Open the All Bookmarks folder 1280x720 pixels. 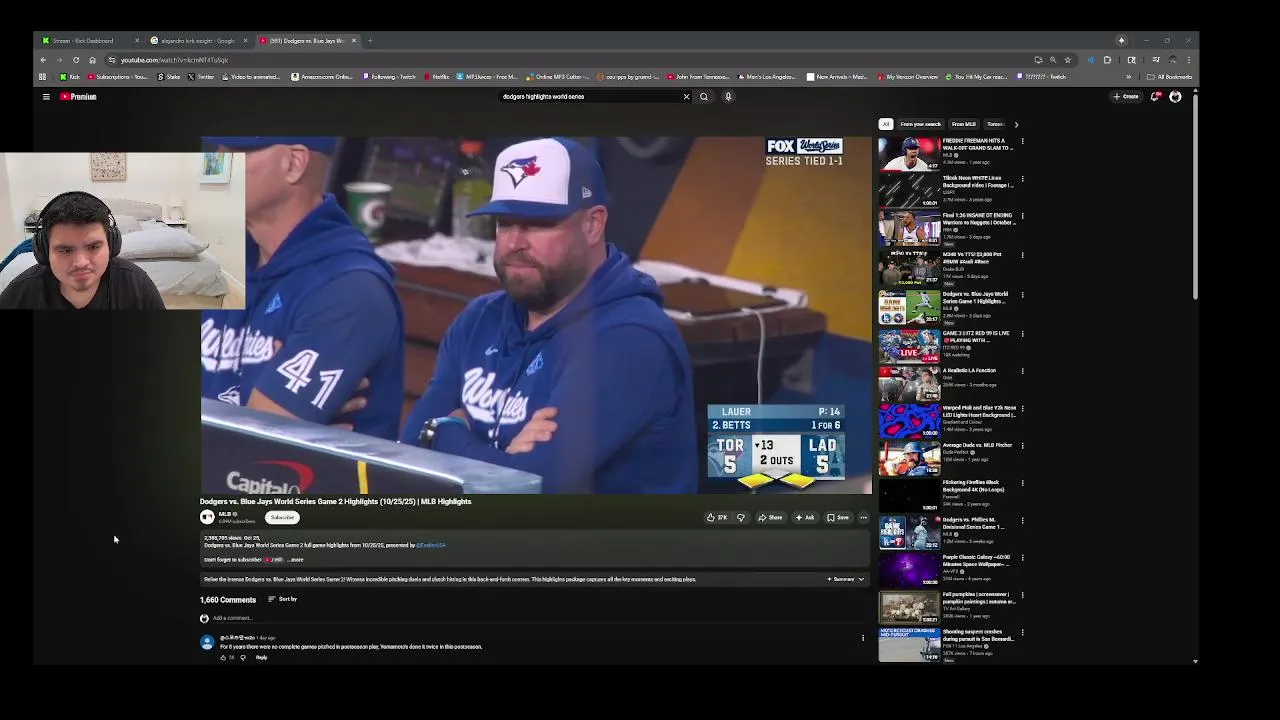click(x=1170, y=77)
